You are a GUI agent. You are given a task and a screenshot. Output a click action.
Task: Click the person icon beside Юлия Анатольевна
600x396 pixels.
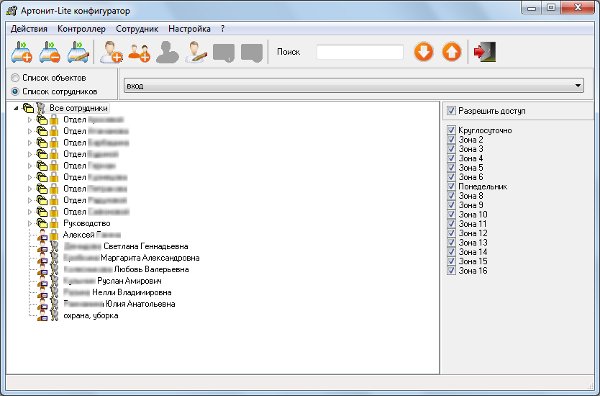pos(43,304)
